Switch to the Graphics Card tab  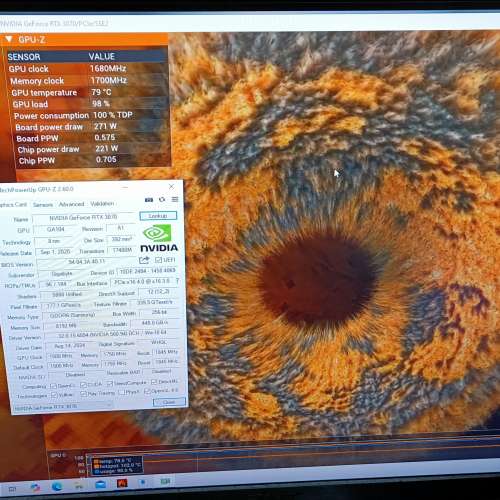coord(13,204)
